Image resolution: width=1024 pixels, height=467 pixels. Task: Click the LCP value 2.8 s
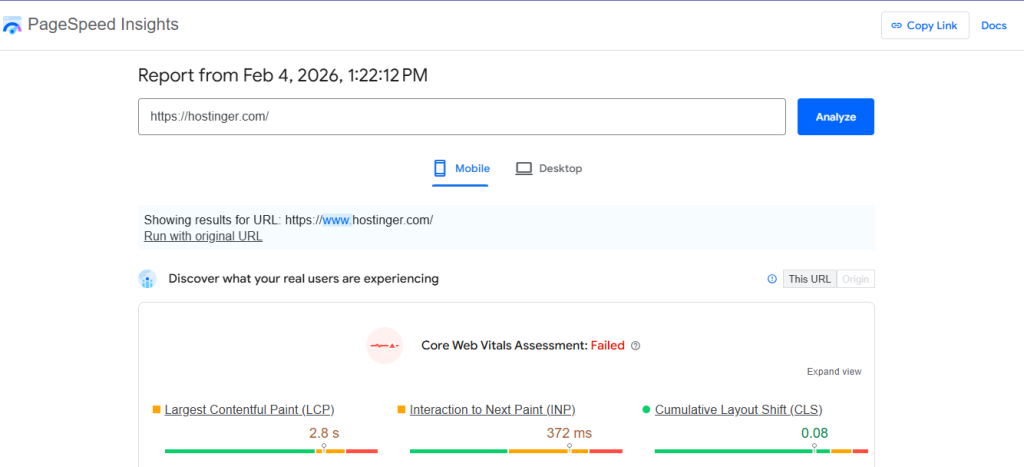pos(324,433)
